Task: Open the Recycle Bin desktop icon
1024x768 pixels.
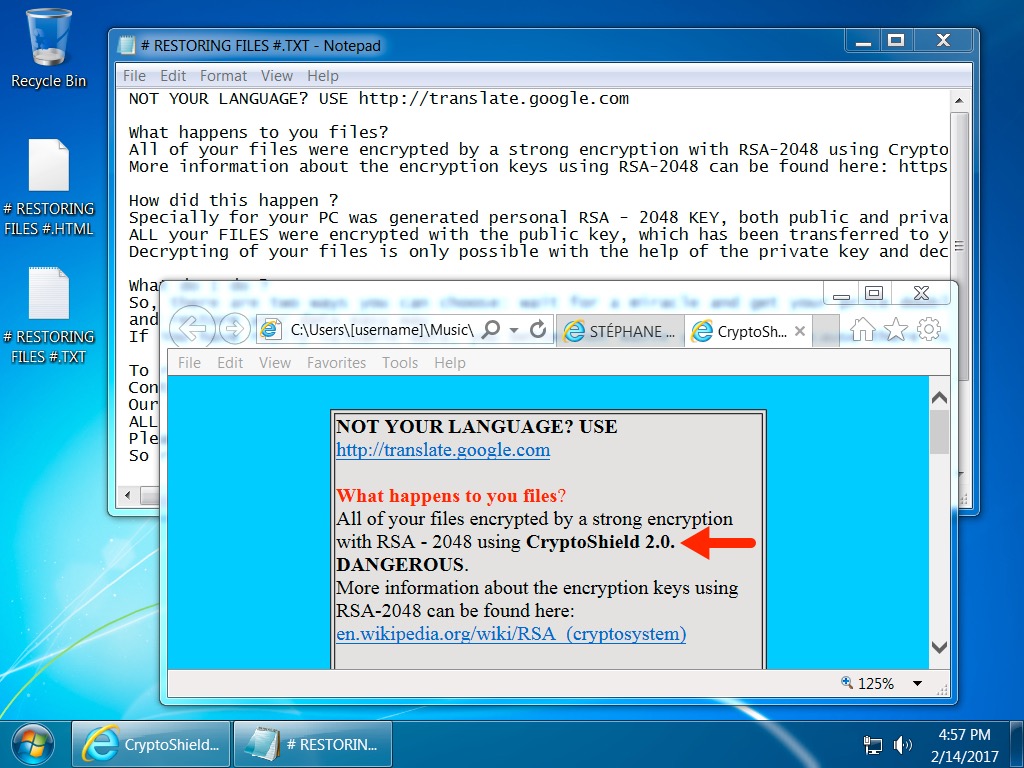Action: (48, 49)
